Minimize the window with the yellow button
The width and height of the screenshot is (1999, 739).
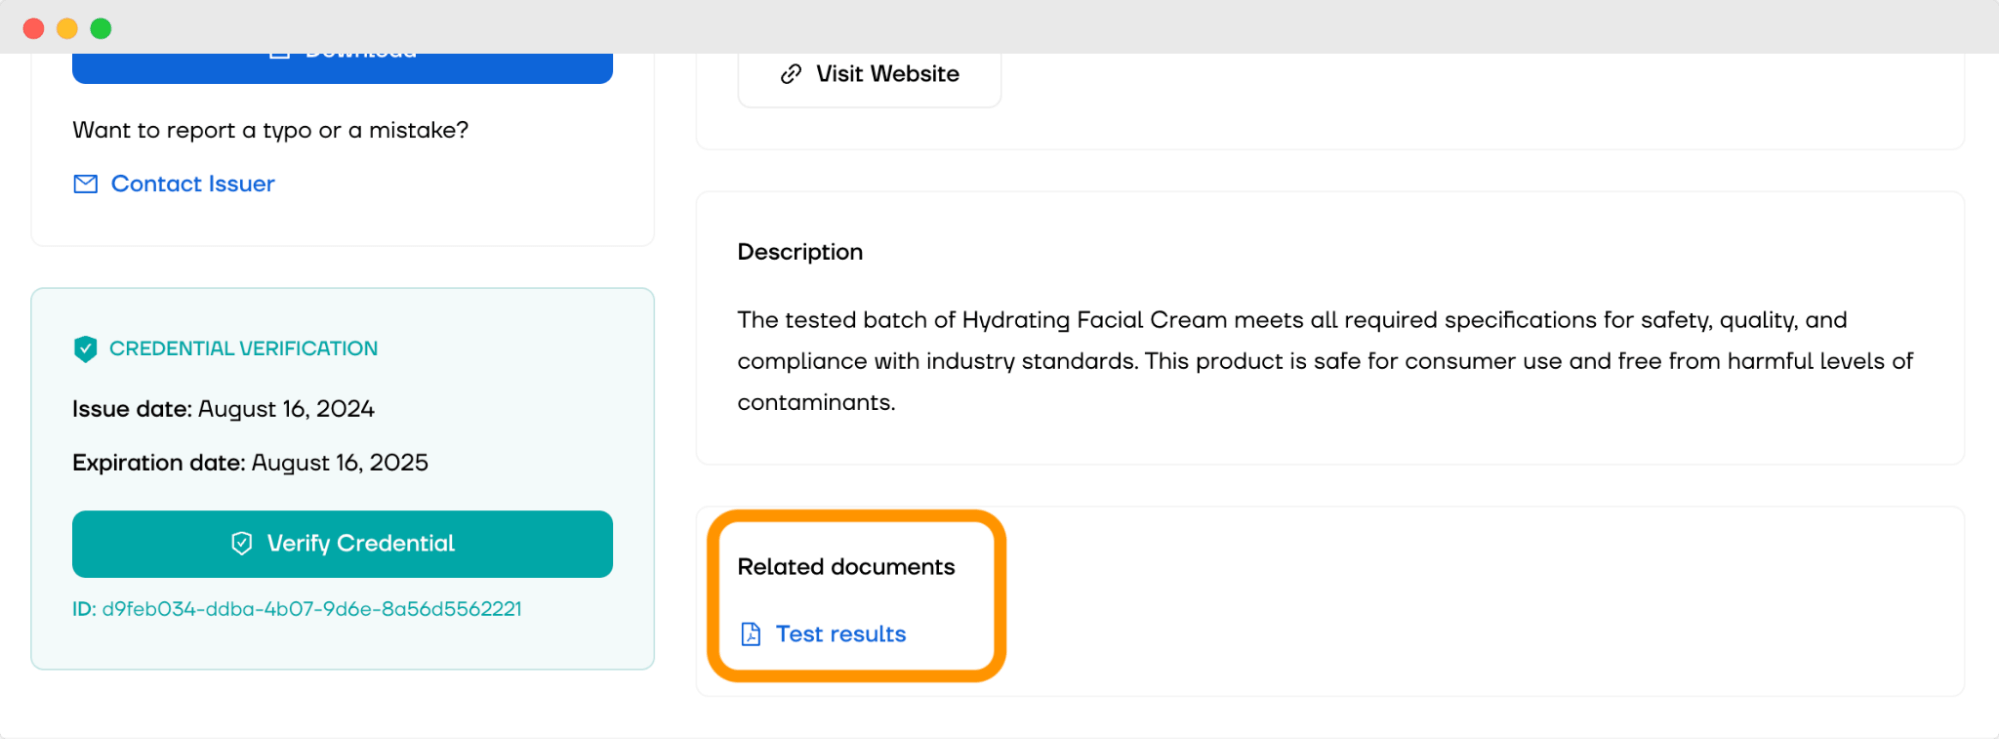(67, 28)
